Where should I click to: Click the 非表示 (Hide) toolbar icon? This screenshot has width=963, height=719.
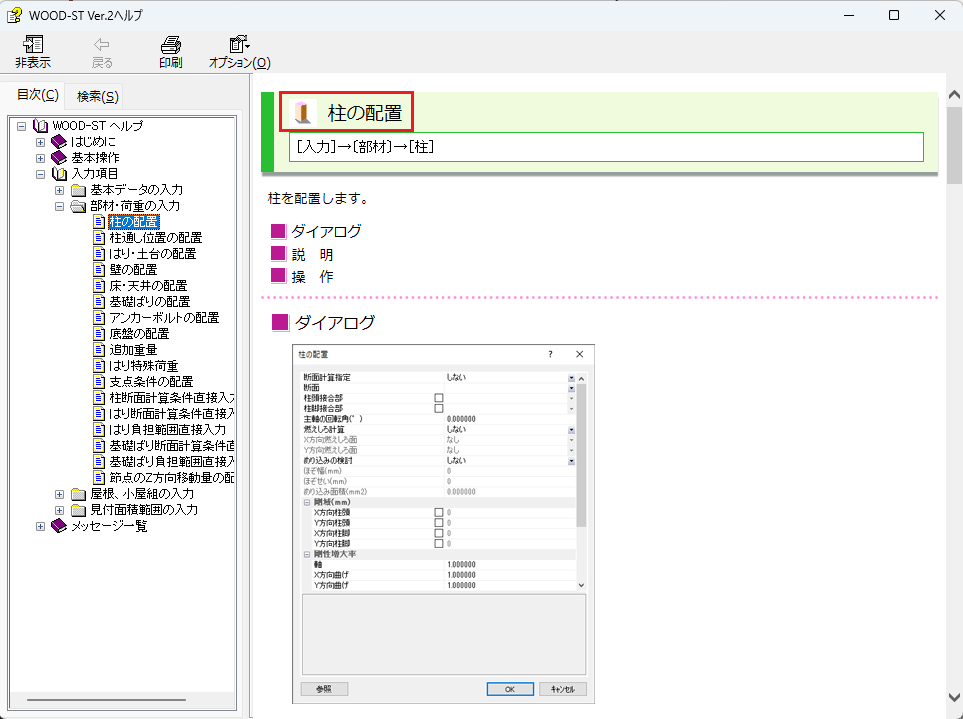click(x=33, y=45)
